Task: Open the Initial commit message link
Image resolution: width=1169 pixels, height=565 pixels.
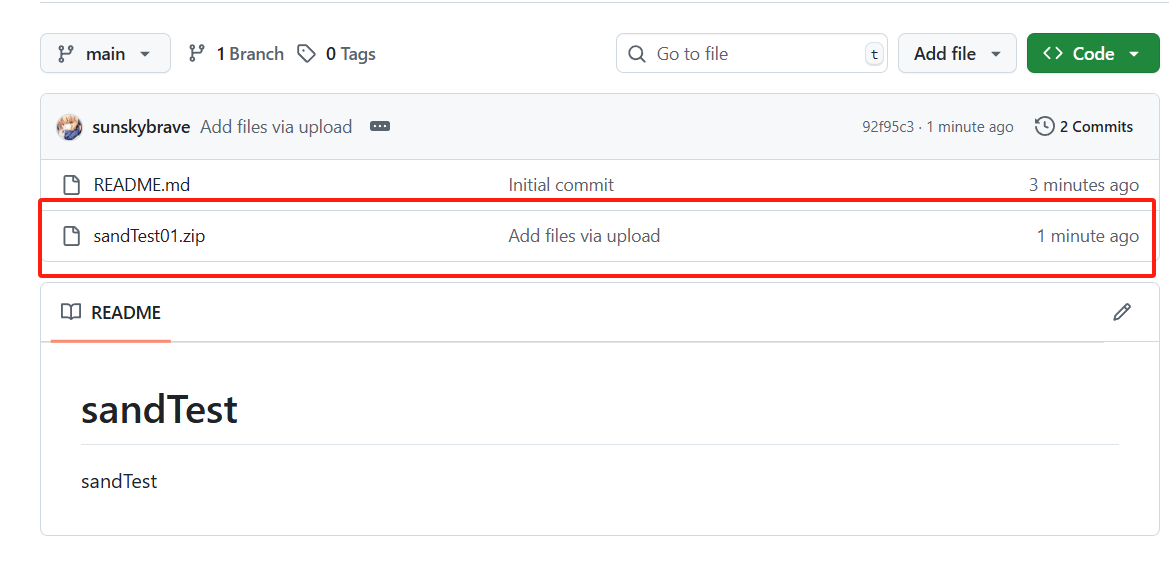Action: tap(561, 185)
